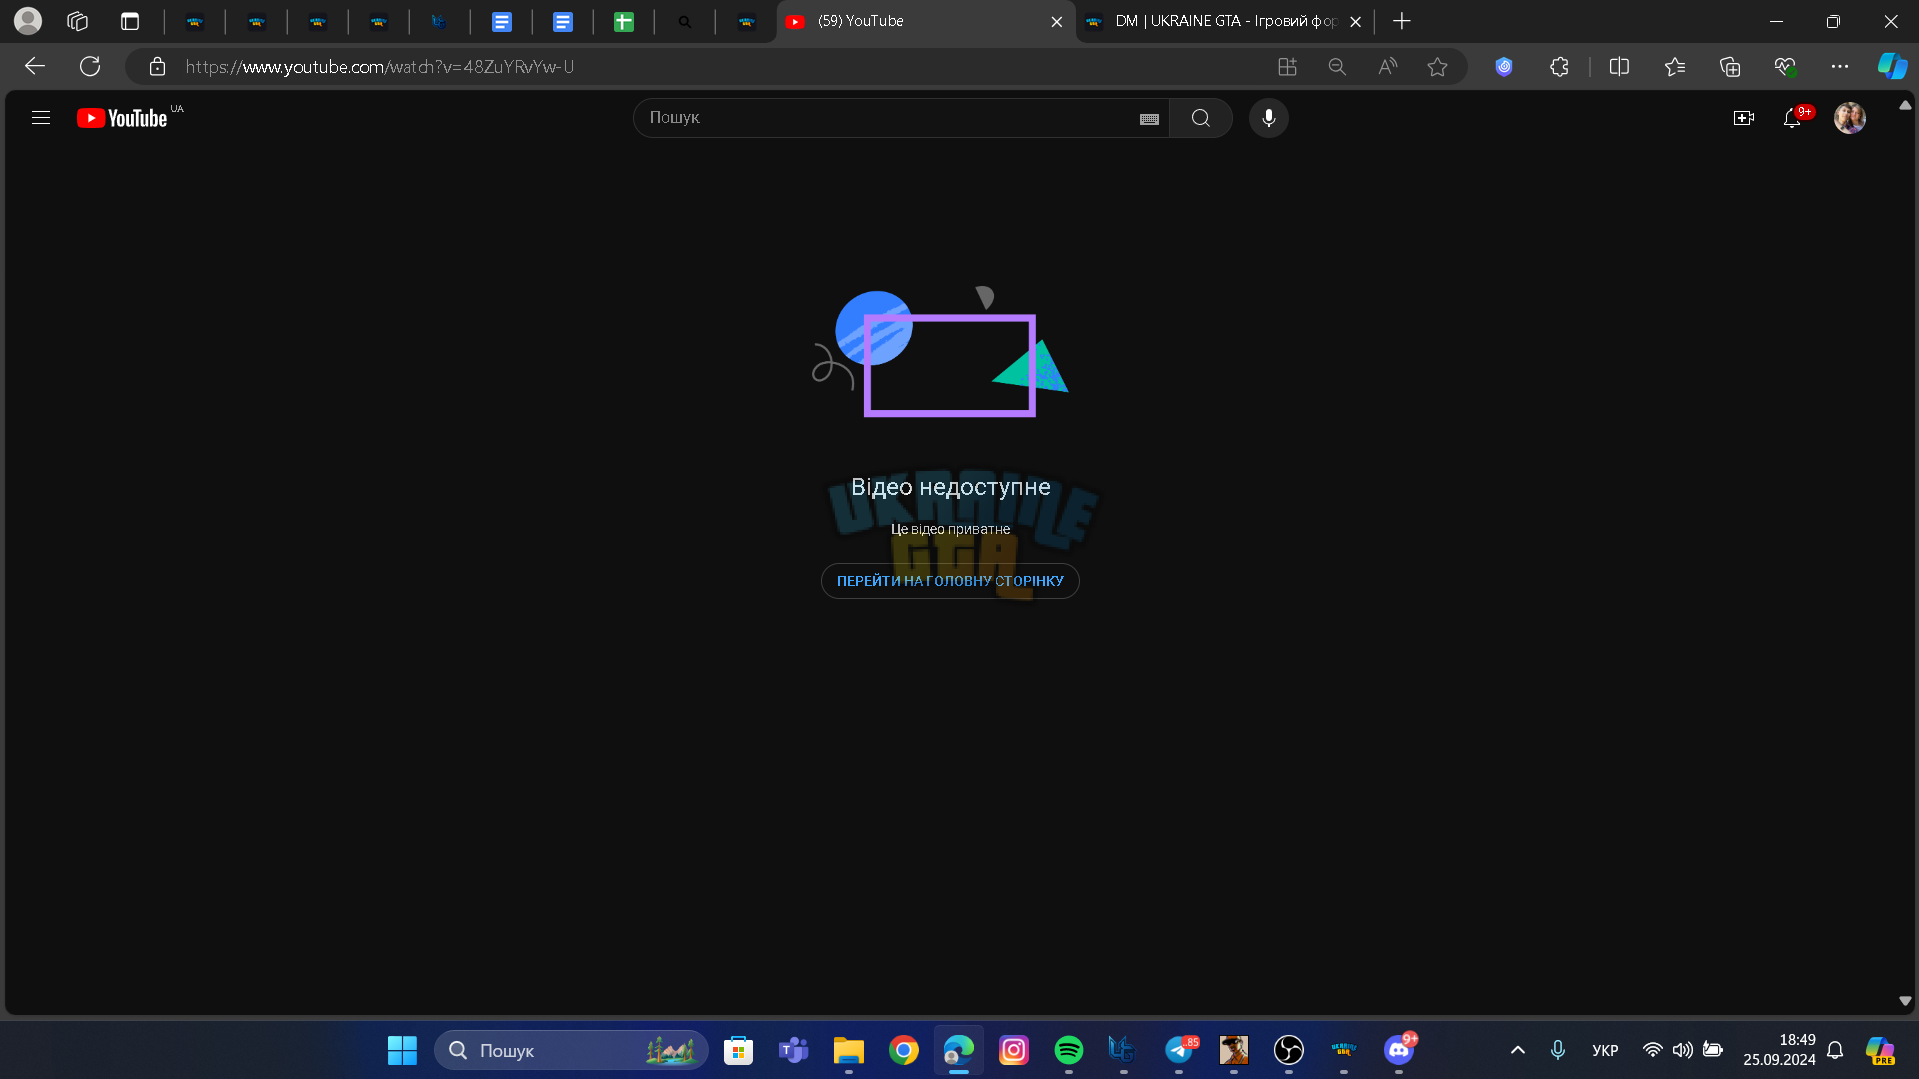The height and width of the screenshot is (1079, 1919).
Task: Open Copilot sidebar in Edge
Action: [1892, 67]
